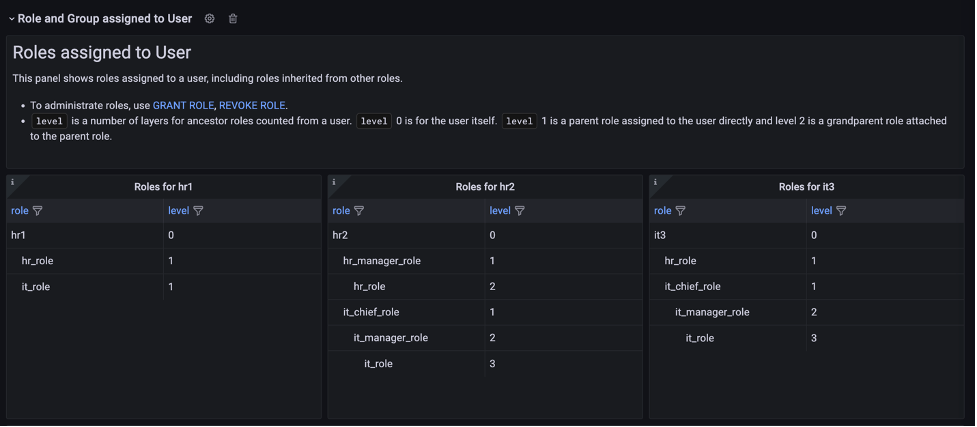The width and height of the screenshot is (977, 427).
Task: Click role filter icon in it3 panel
Action: [x=681, y=211]
